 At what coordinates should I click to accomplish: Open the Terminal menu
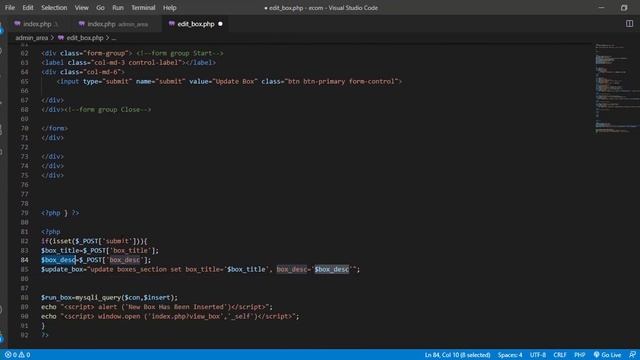tap(143, 8)
